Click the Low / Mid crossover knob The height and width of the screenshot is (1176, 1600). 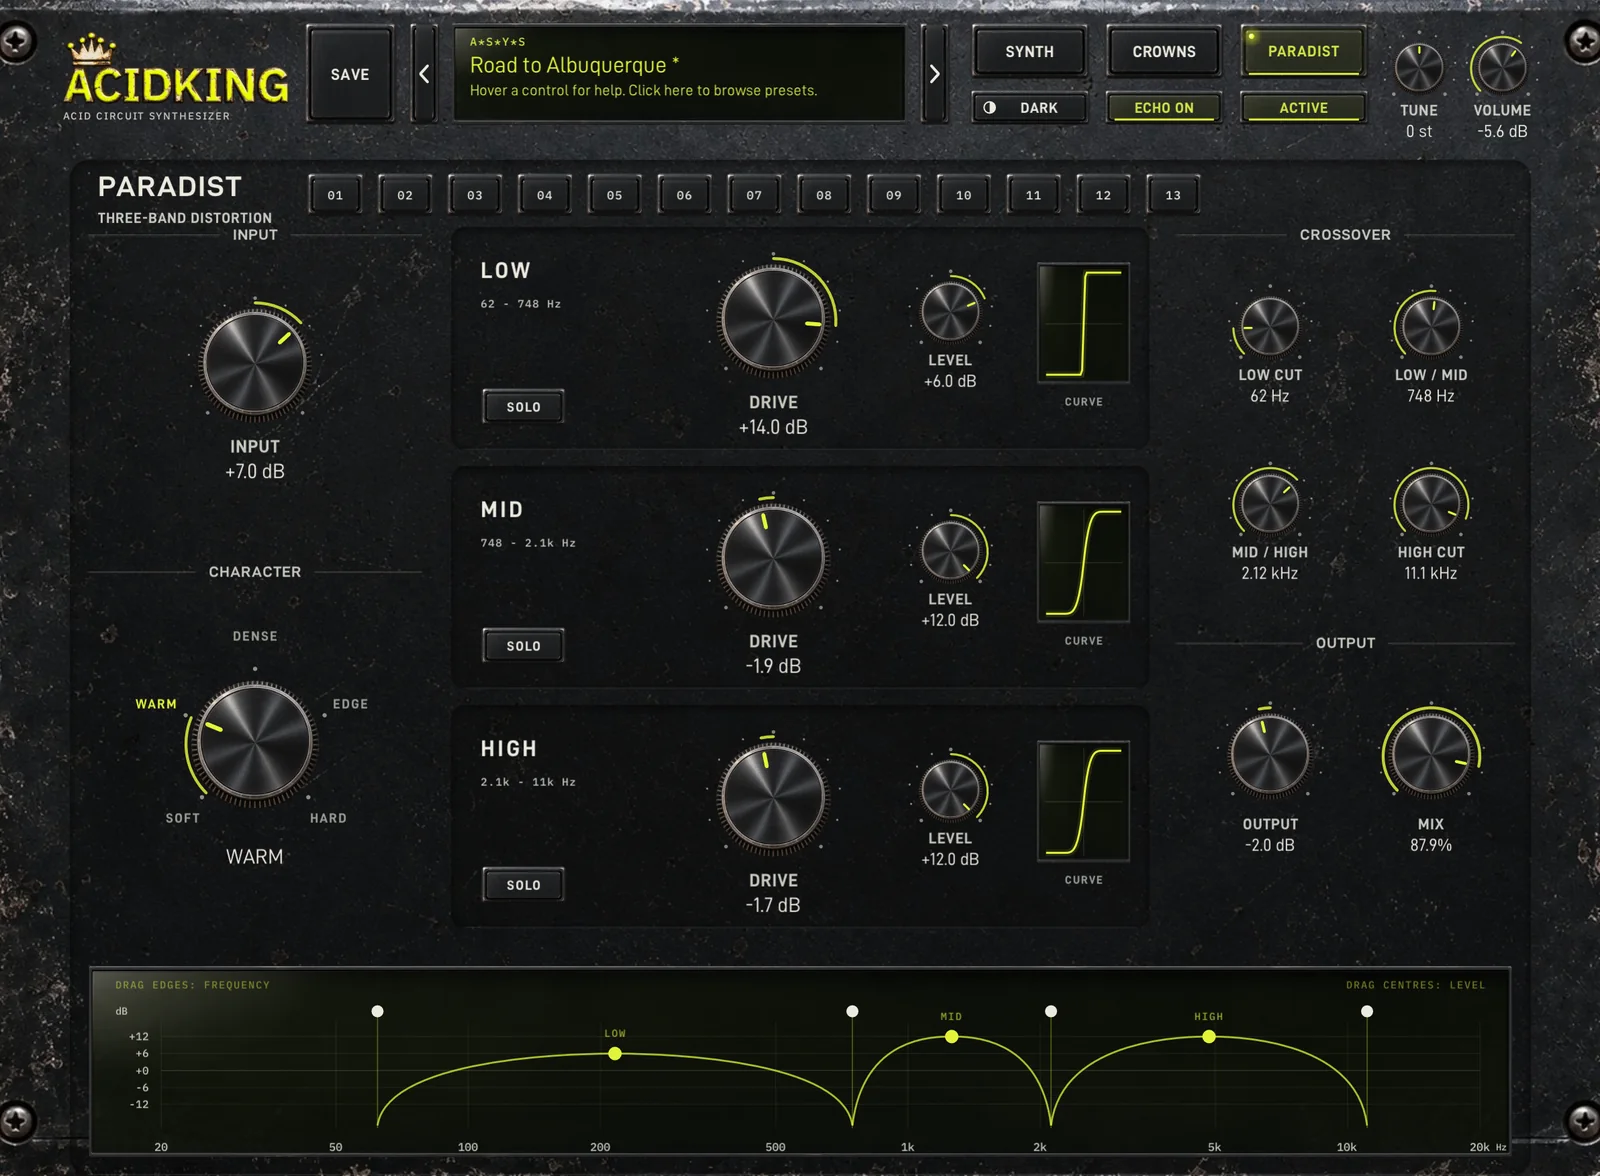click(x=1431, y=327)
